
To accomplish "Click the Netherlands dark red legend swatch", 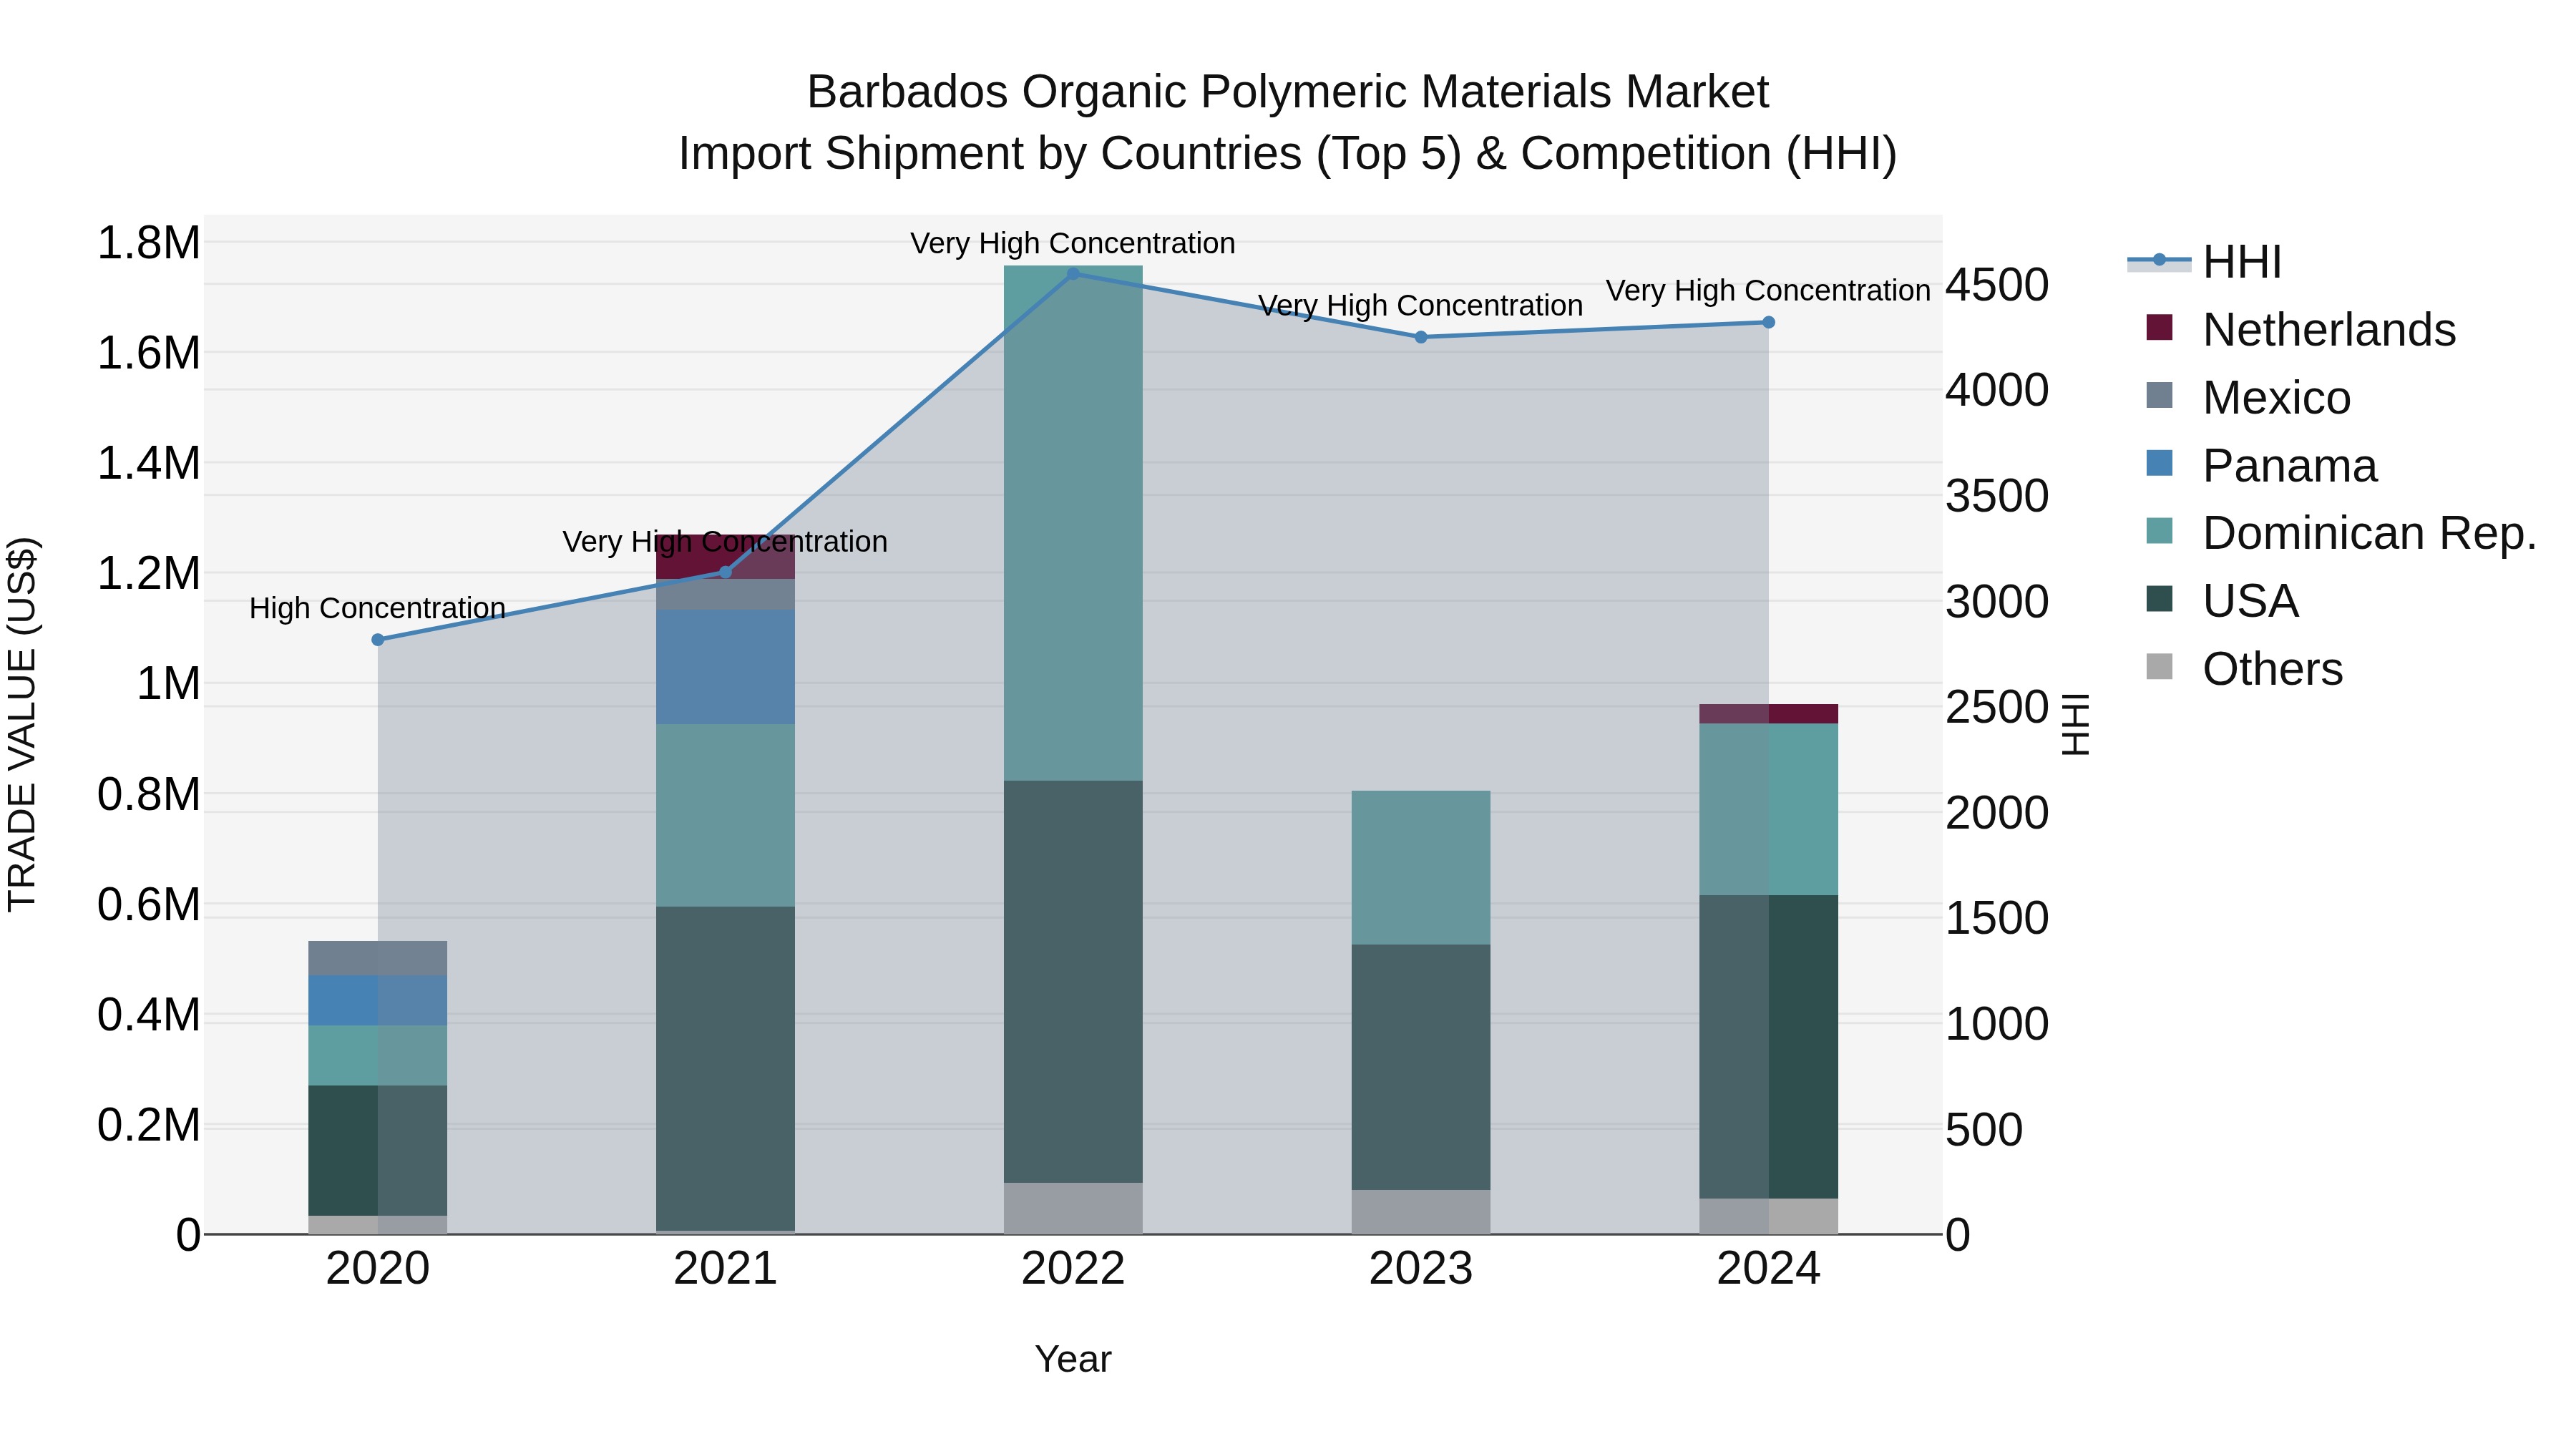I will pos(2160,327).
